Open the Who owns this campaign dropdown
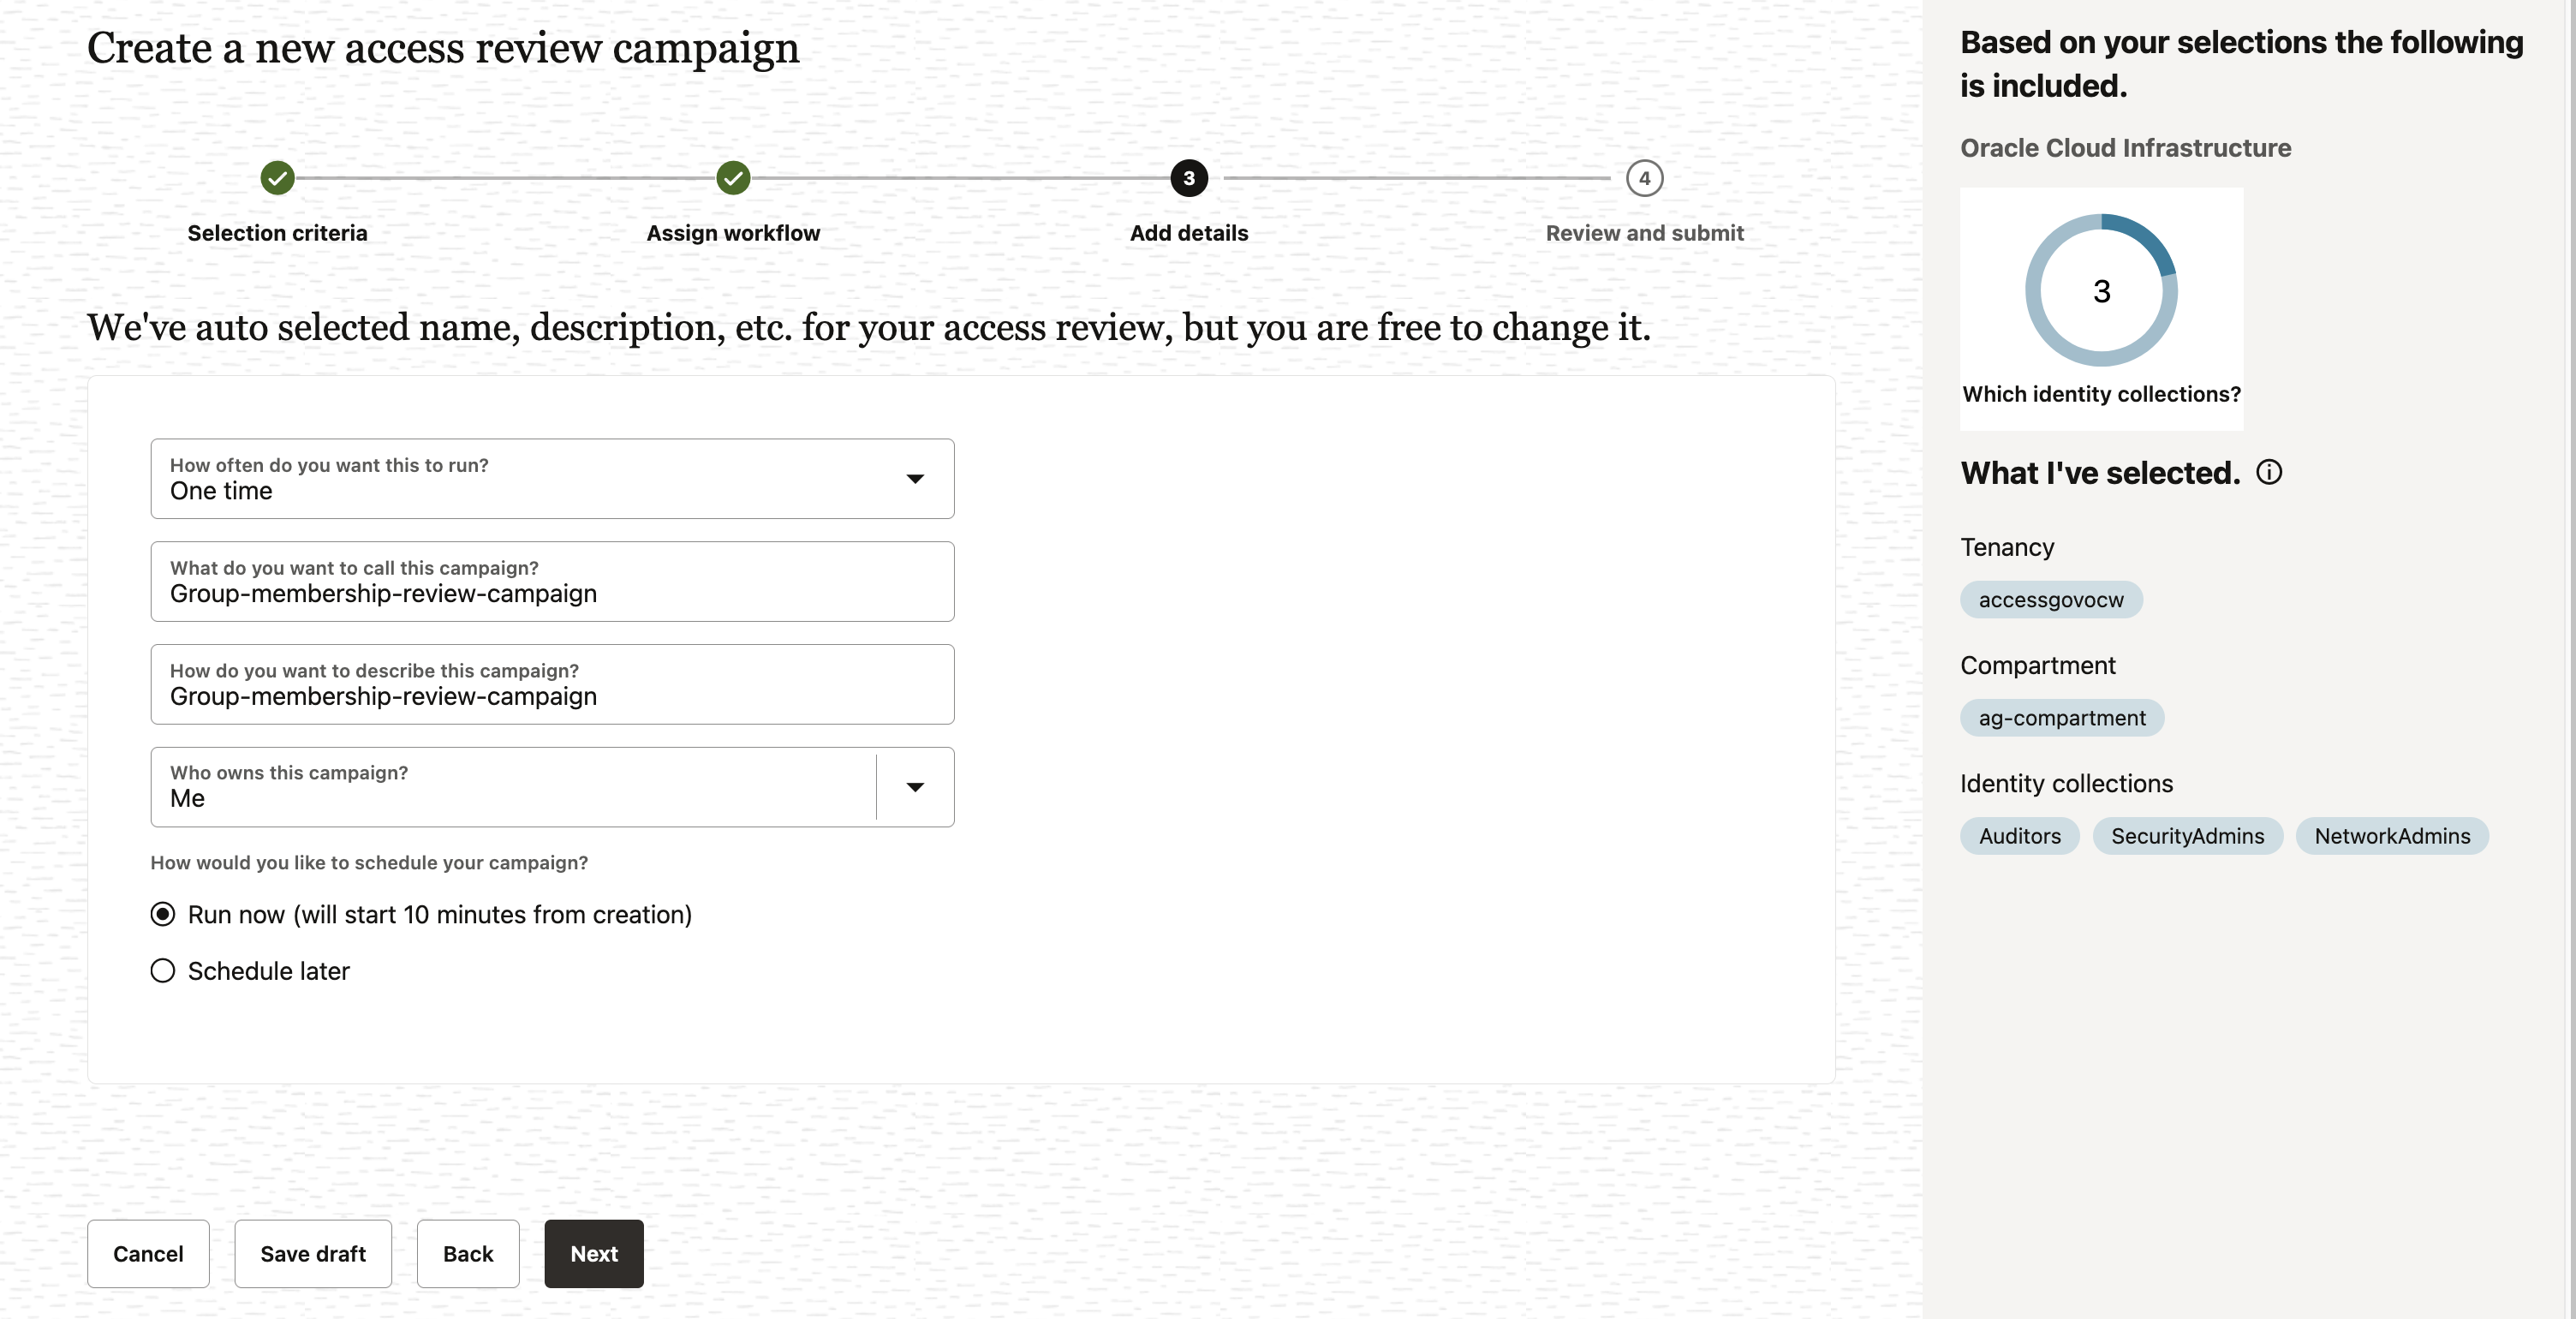The width and height of the screenshot is (2576, 1319). pos(914,787)
